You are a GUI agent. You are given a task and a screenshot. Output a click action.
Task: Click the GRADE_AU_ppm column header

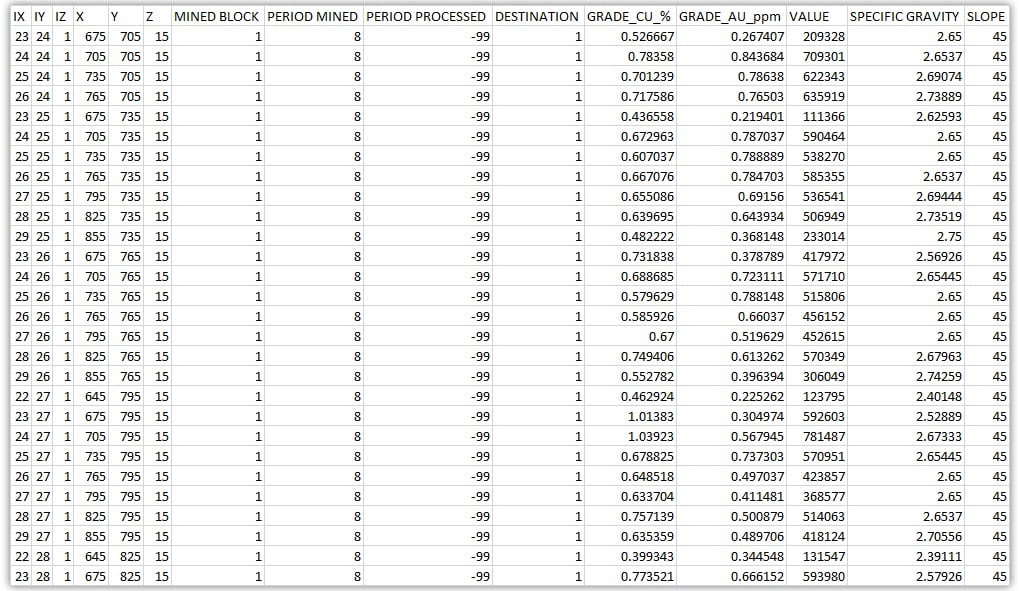pos(731,17)
